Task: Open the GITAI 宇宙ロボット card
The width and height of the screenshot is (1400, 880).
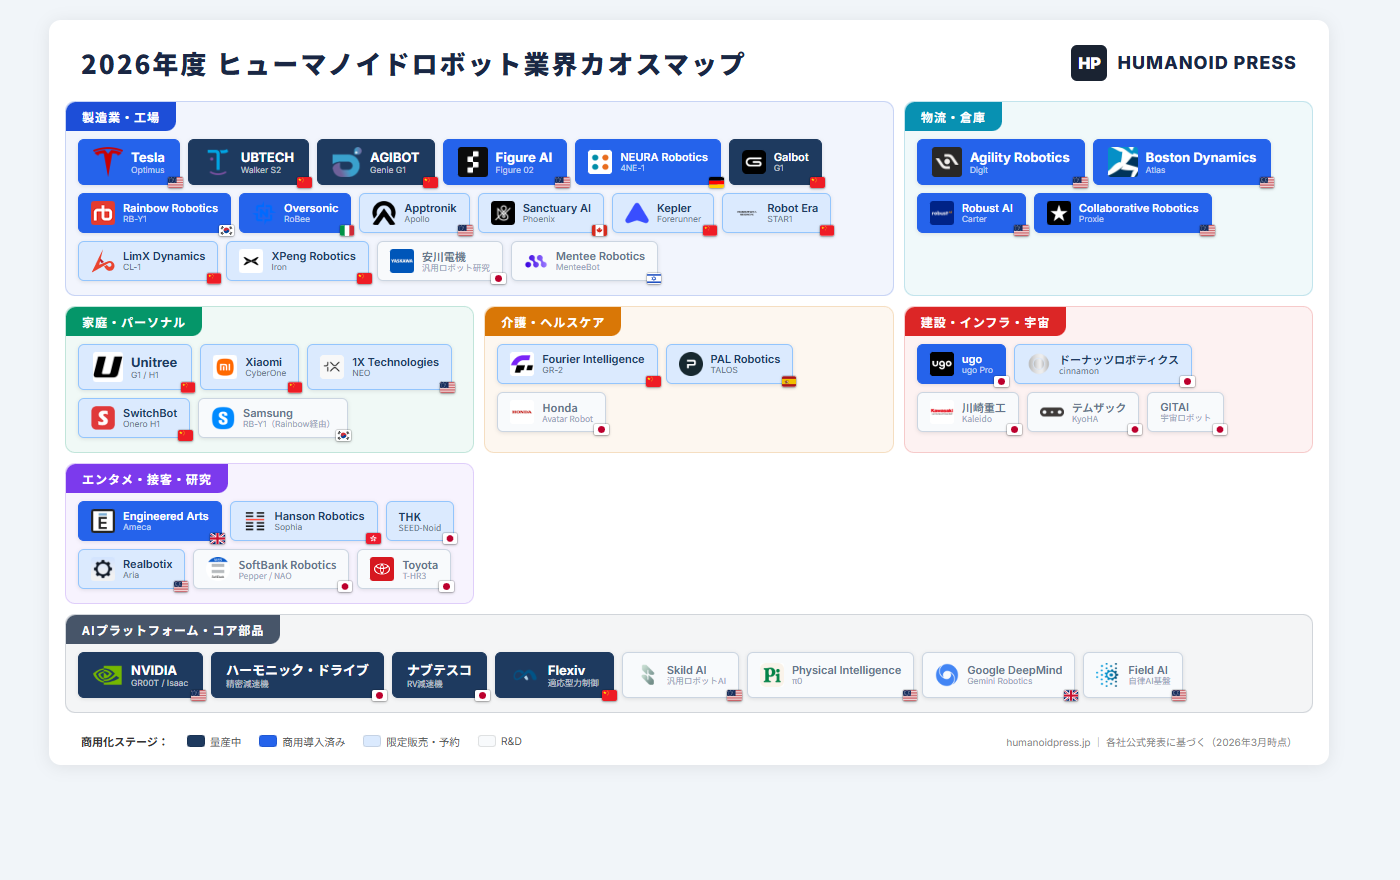Action: 1185,412
